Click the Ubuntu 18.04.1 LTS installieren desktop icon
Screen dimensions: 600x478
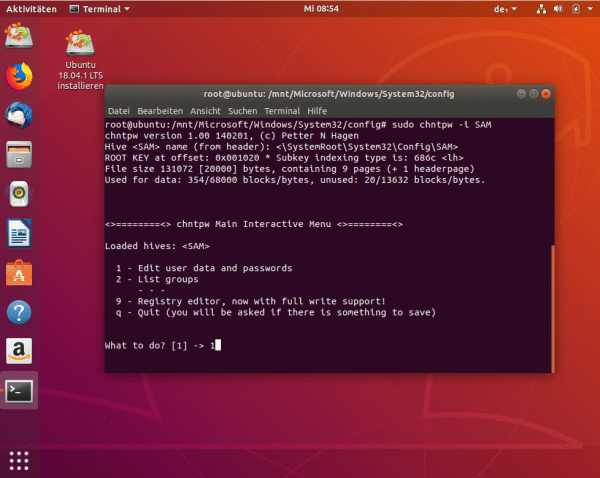pyautogui.click(x=80, y=60)
